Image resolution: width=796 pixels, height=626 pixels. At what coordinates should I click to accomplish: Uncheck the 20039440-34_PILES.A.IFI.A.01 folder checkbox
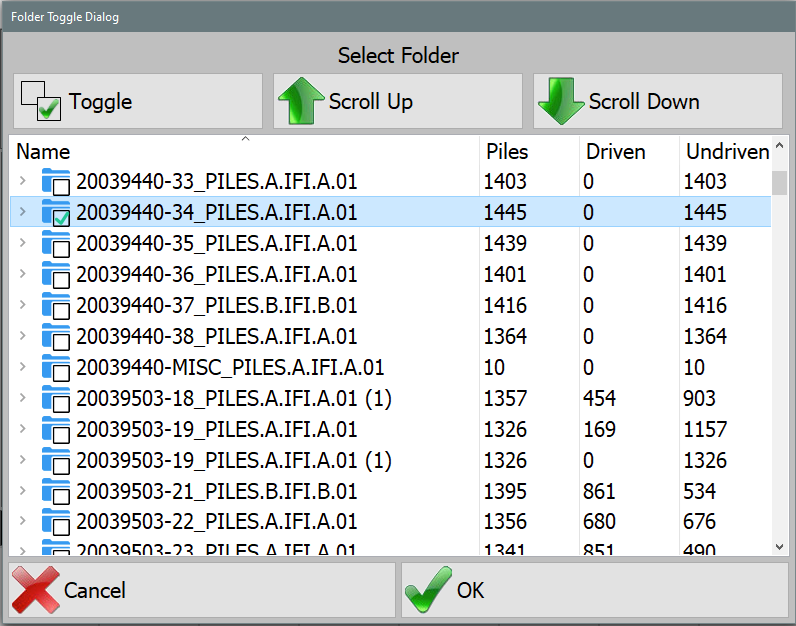coord(61,218)
